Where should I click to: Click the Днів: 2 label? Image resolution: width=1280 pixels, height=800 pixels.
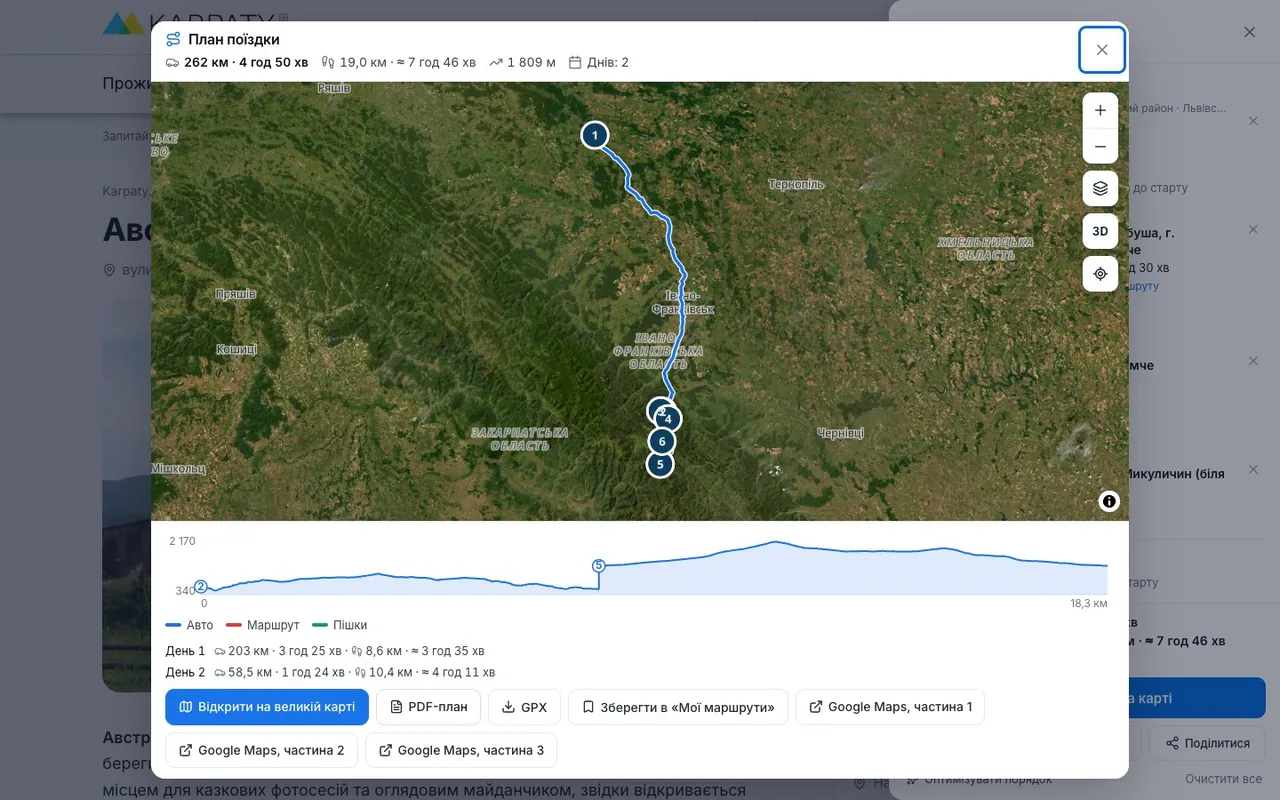click(598, 62)
